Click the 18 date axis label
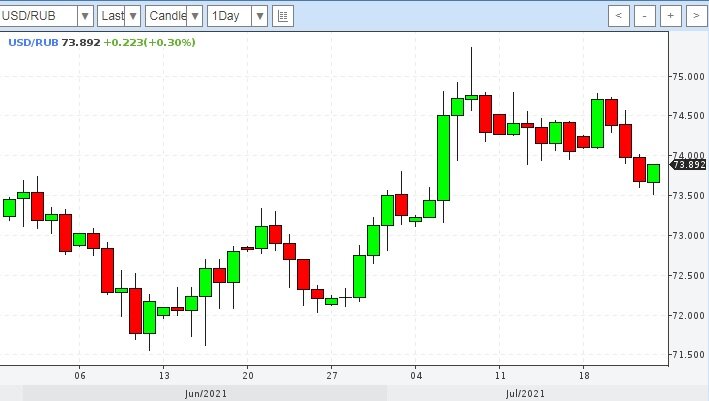Screen dimensions: 709x401 [584, 375]
